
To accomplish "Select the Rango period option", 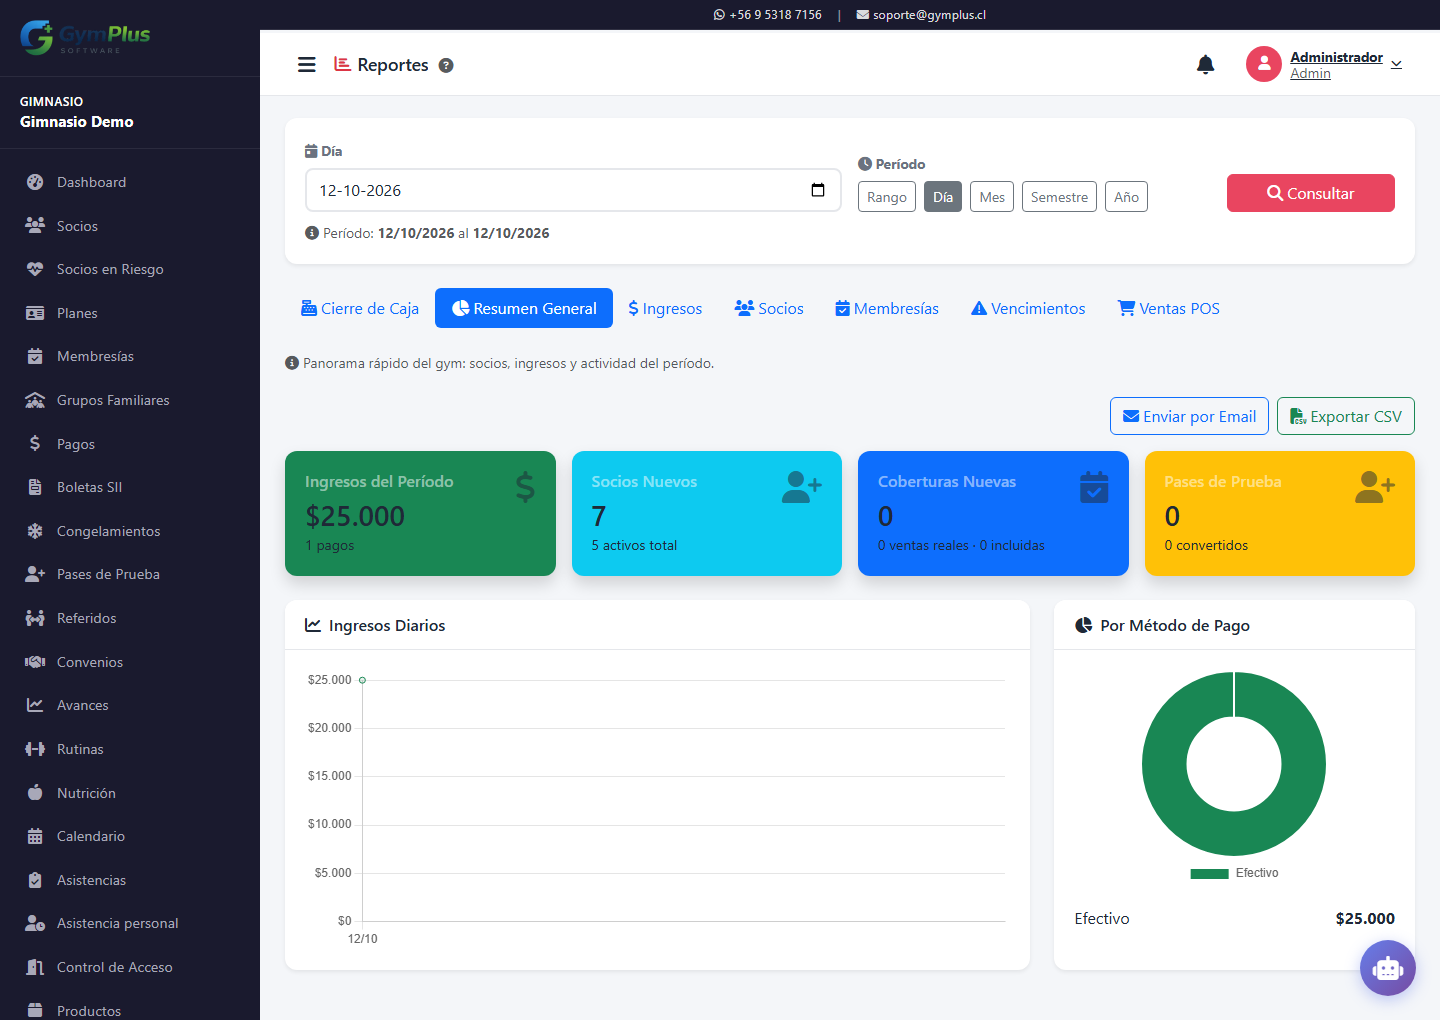I will (x=887, y=197).
